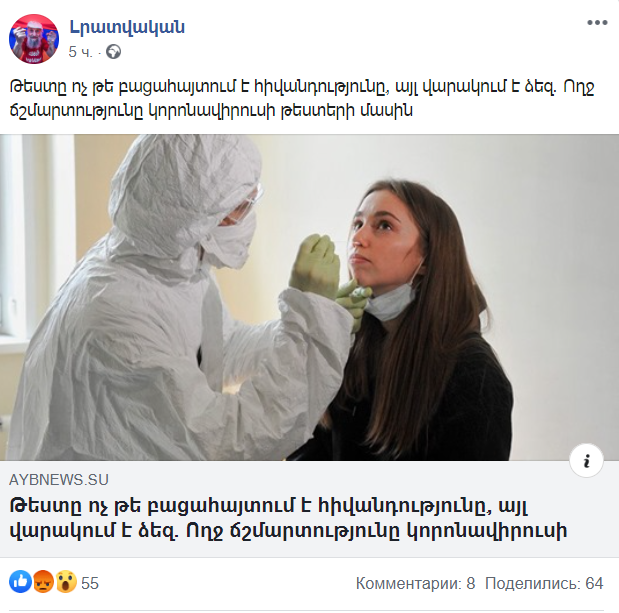
Task: View the 55 reactions count
Action: 90,583
